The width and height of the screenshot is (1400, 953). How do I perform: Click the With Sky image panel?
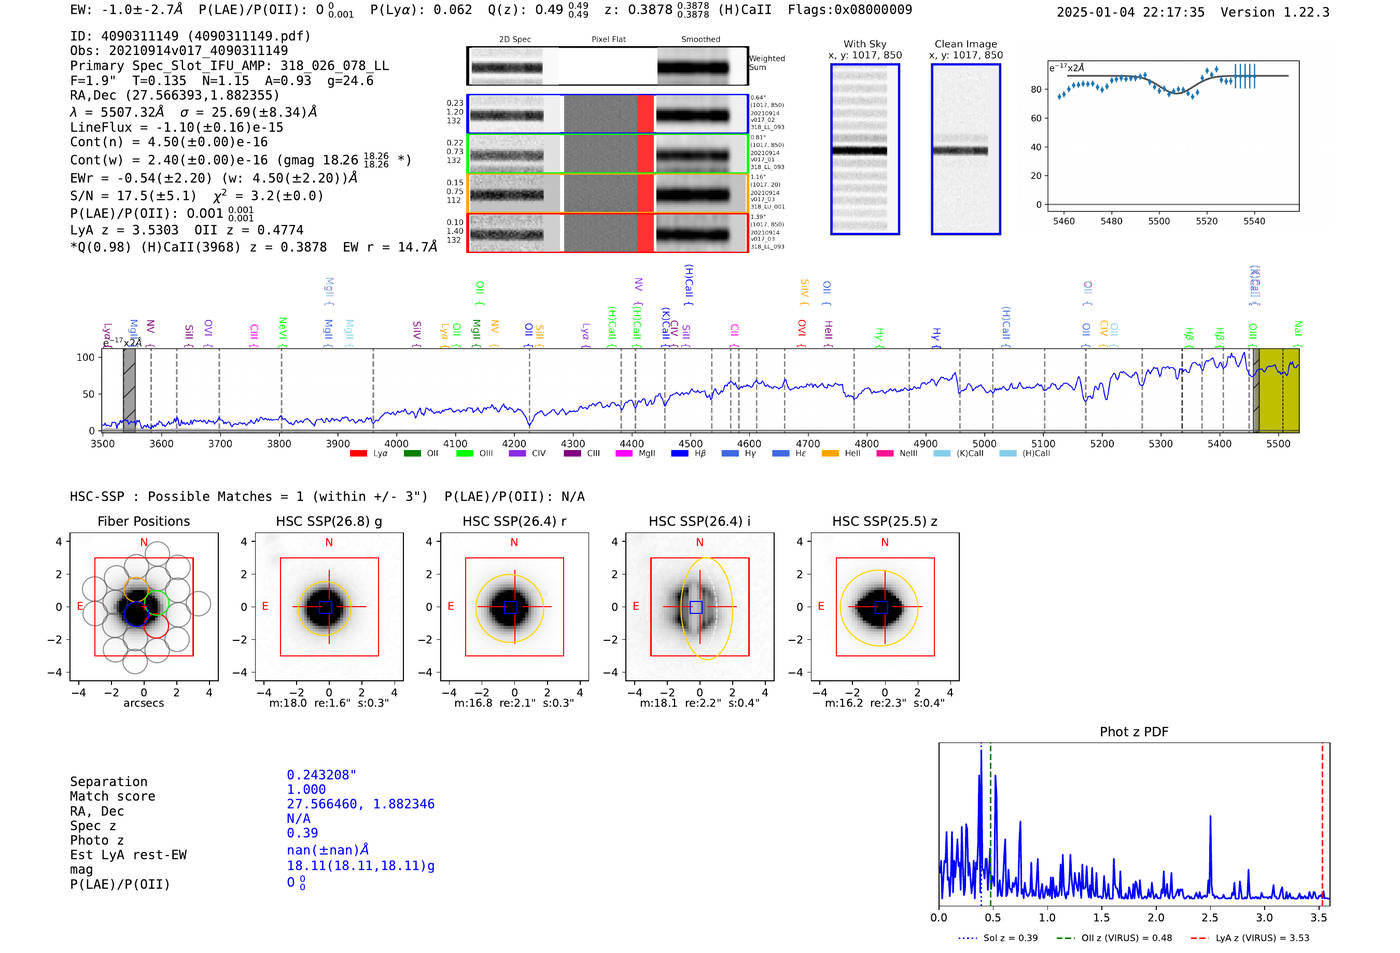pyautogui.click(x=865, y=149)
